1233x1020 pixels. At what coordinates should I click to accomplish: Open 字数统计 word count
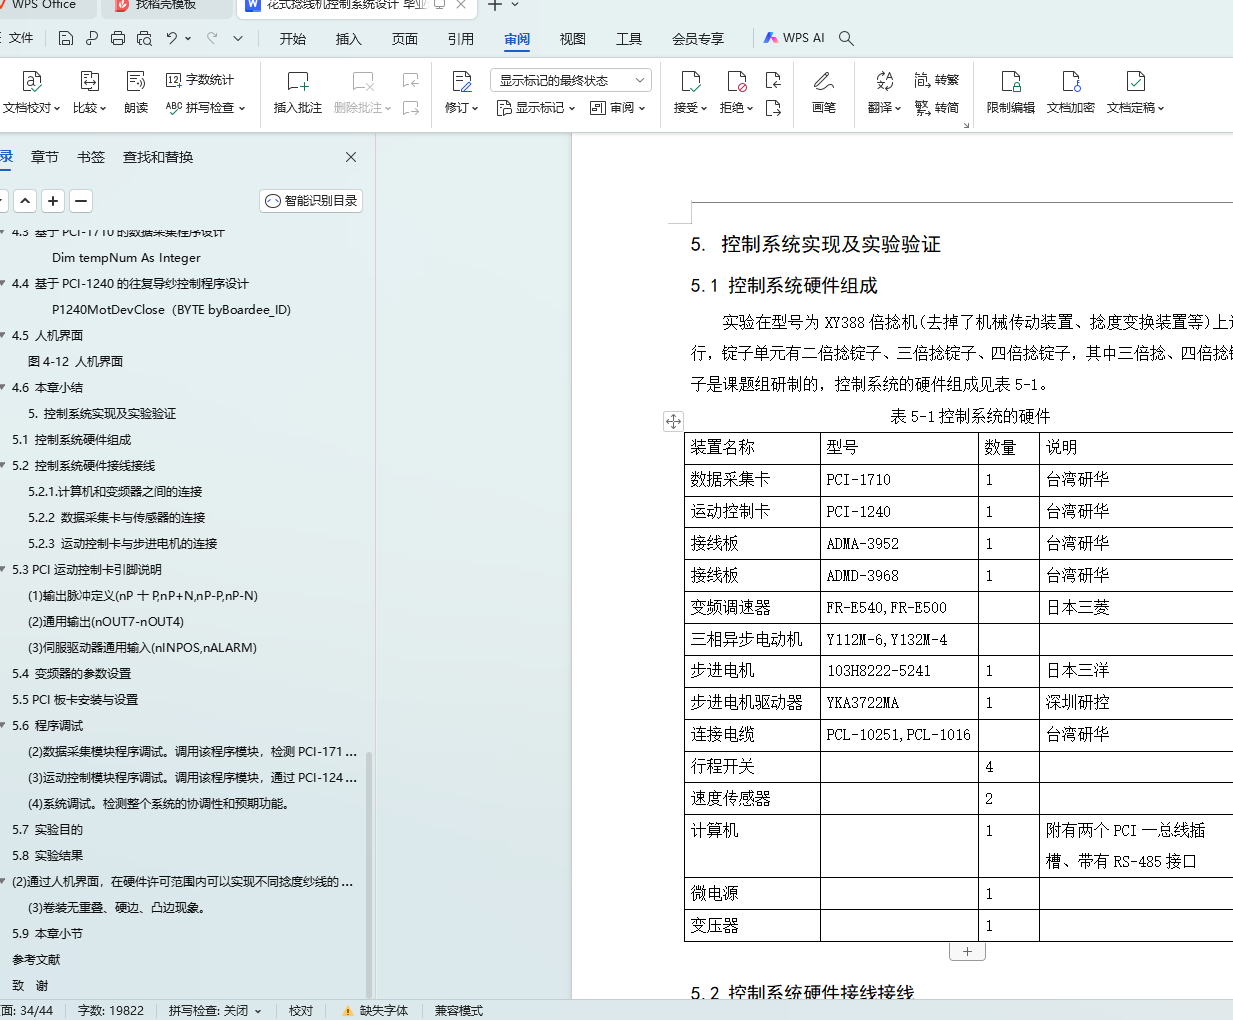tap(200, 80)
